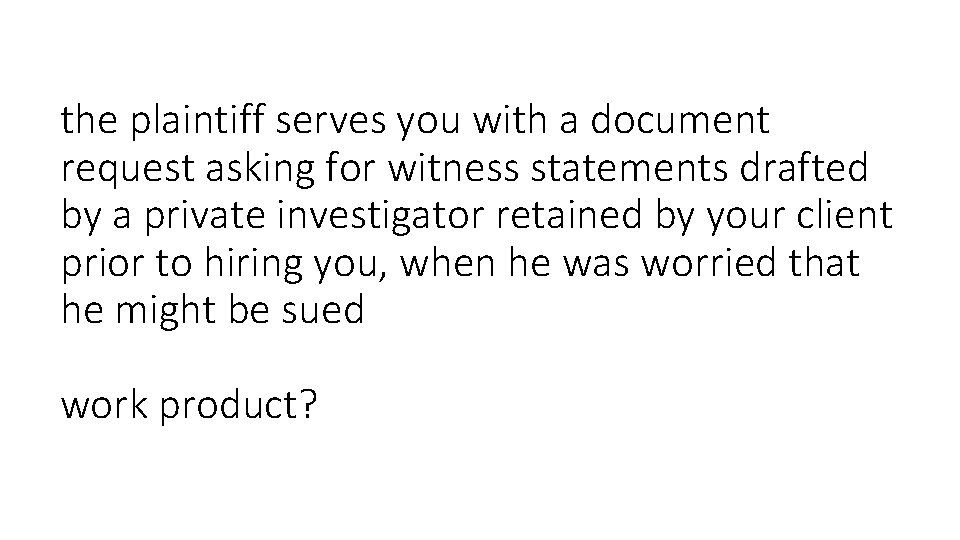Click the word "asking" in the second line
Viewport: 960px width, 540px height.
pos(260,168)
